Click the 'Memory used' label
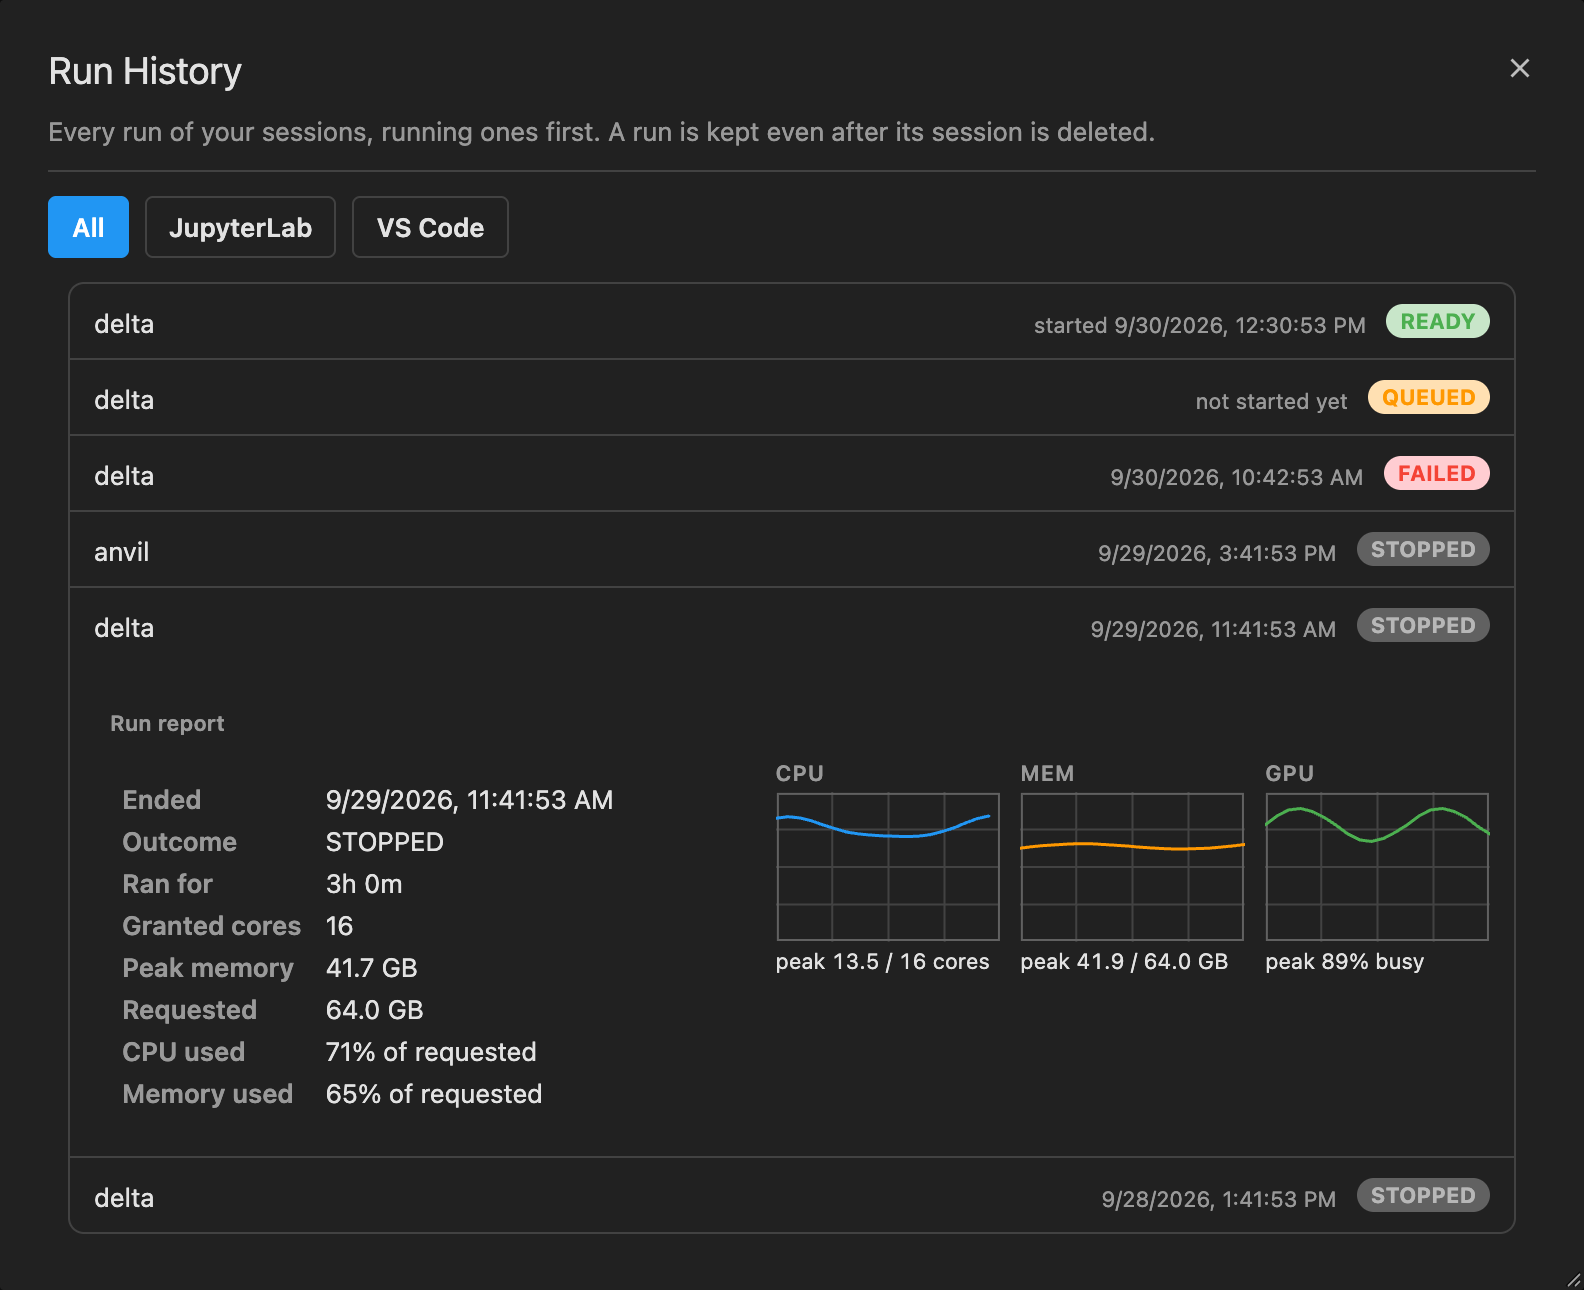Image resolution: width=1584 pixels, height=1290 pixels. 207,1094
